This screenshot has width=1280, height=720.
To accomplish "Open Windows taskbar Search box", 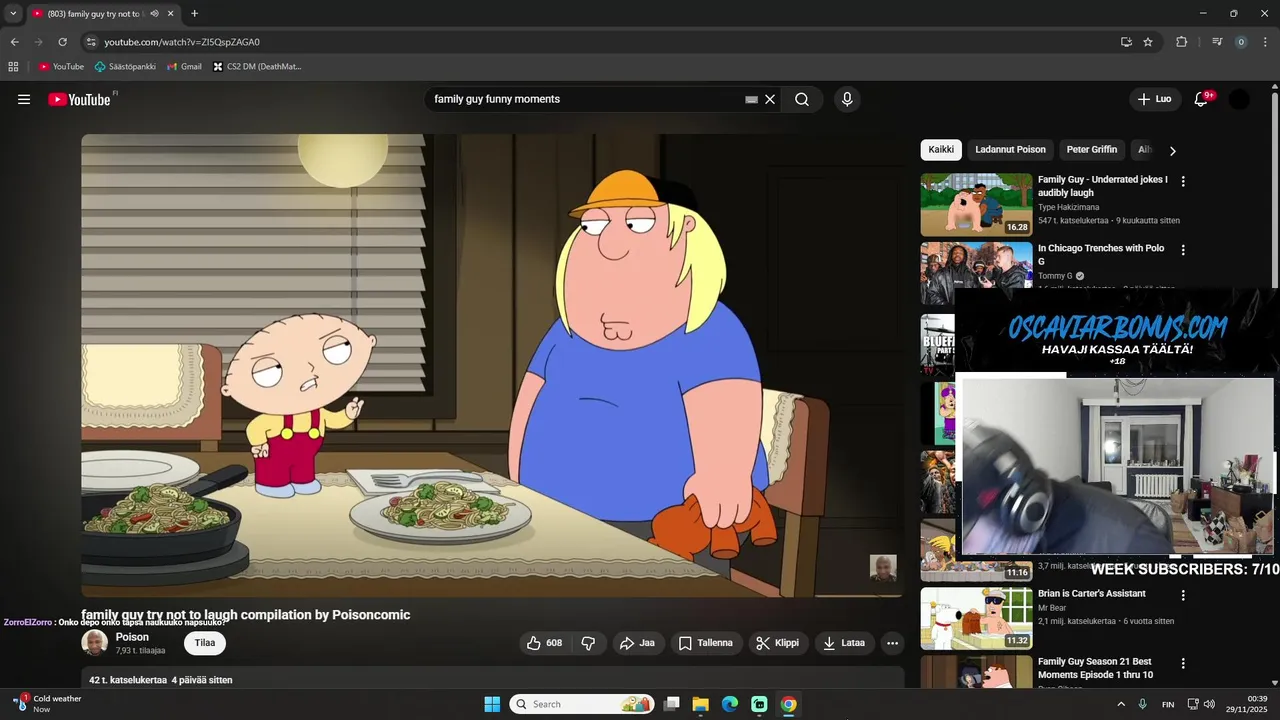I will pyautogui.click(x=583, y=704).
